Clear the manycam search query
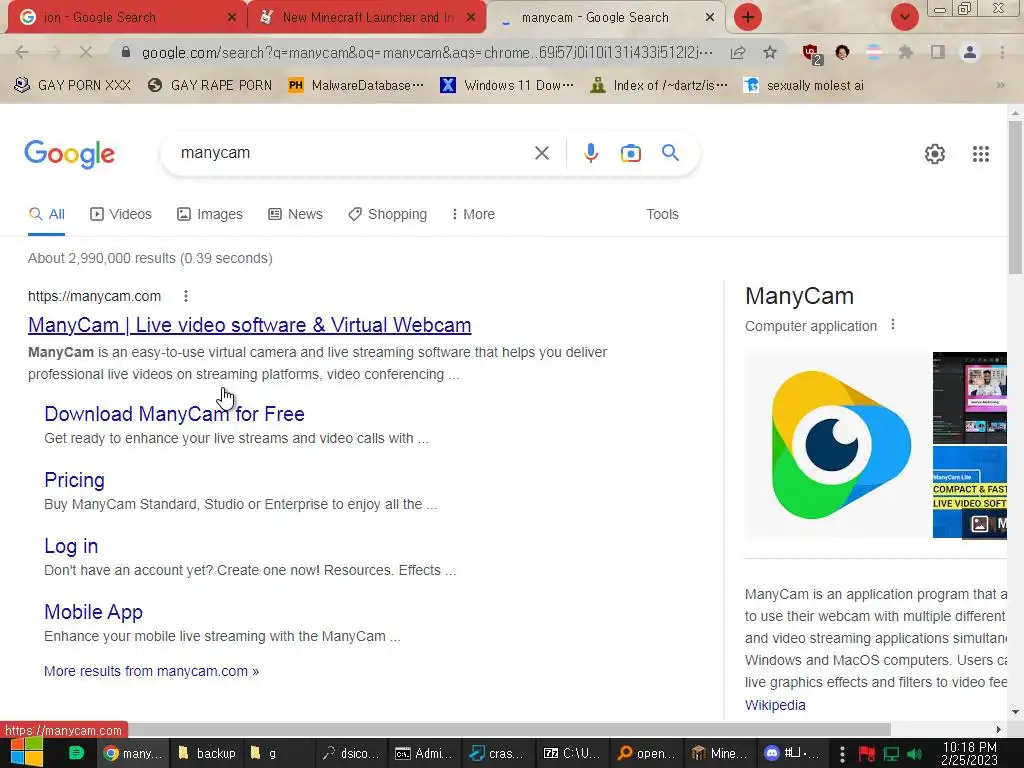The height and width of the screenshot is (768, 1024). (541, 153)
